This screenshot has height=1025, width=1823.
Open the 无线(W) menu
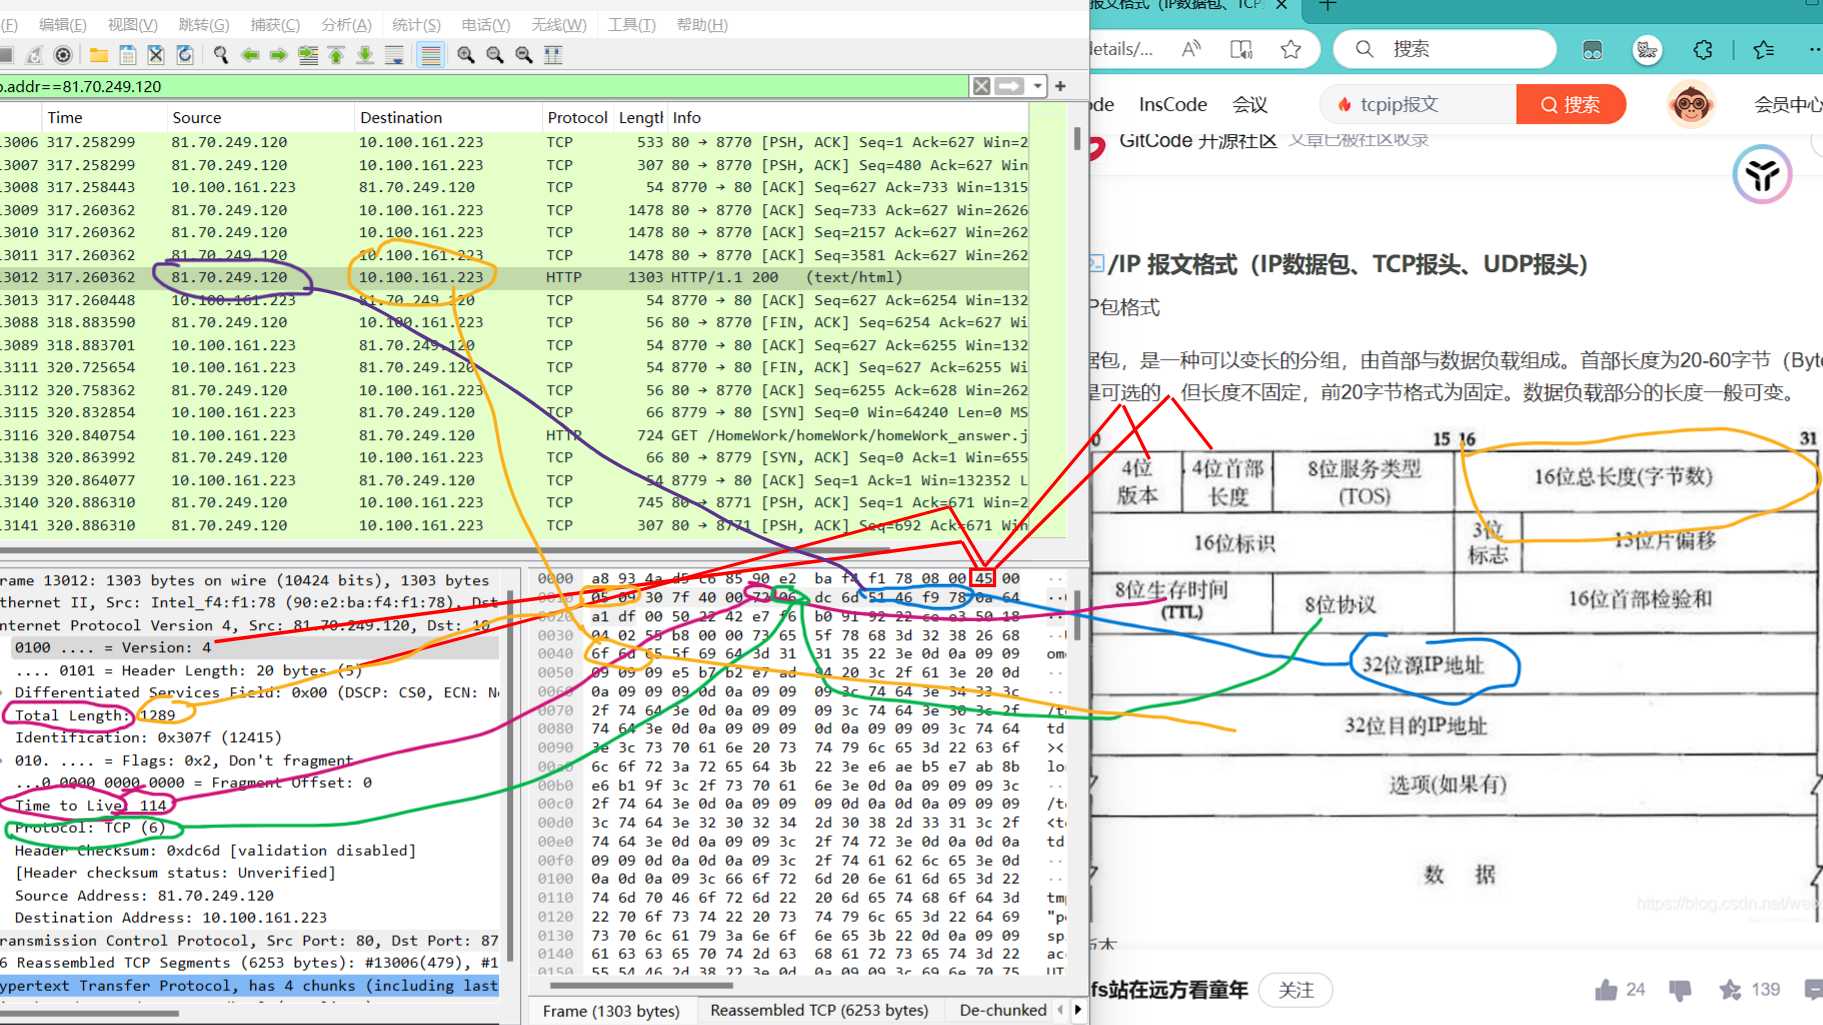(x=559, y=25)
